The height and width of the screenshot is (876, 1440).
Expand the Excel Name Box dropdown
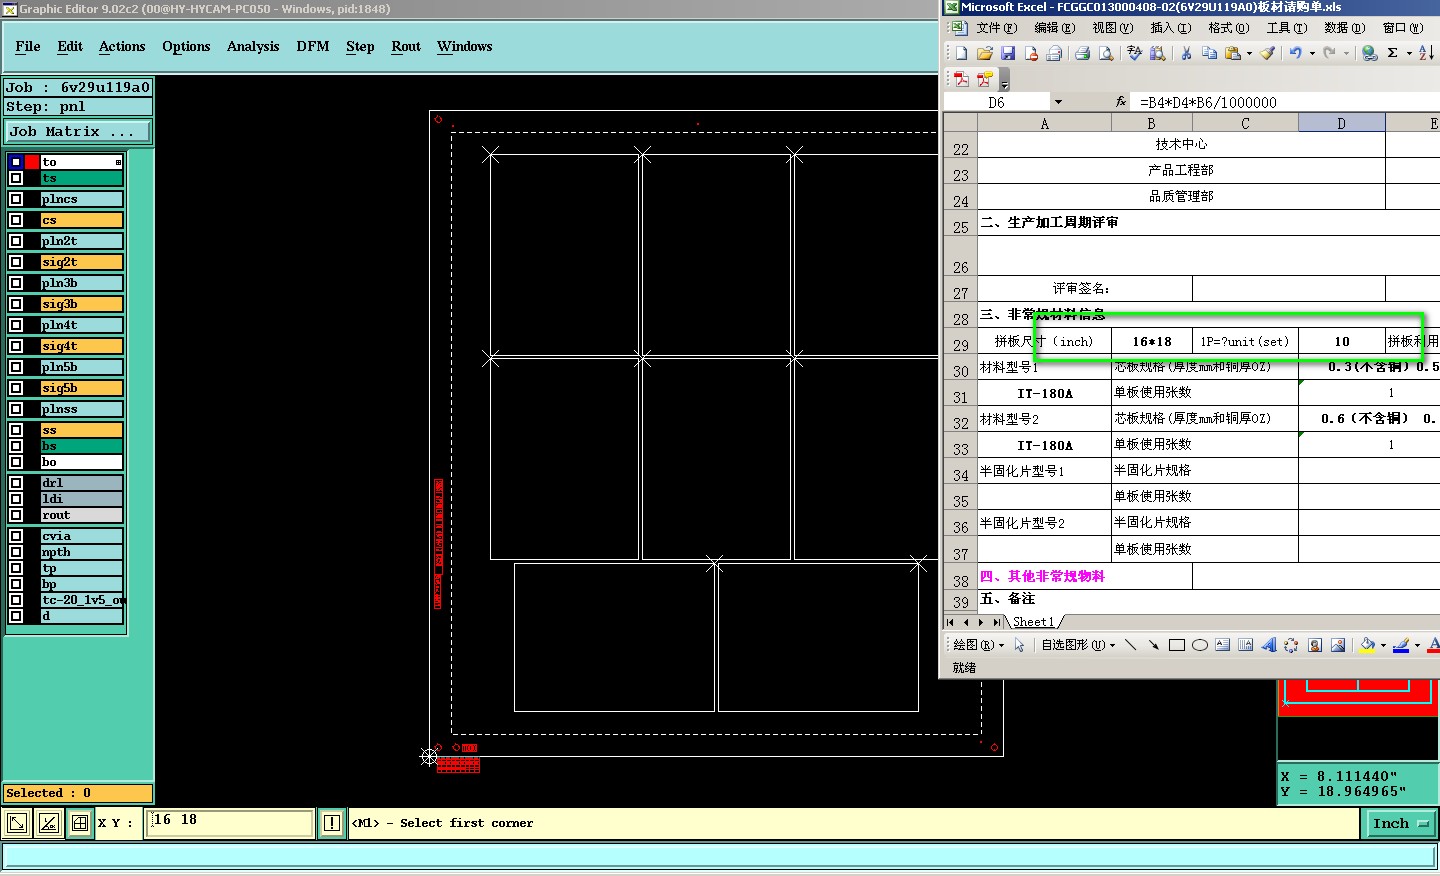point(1058,102)
